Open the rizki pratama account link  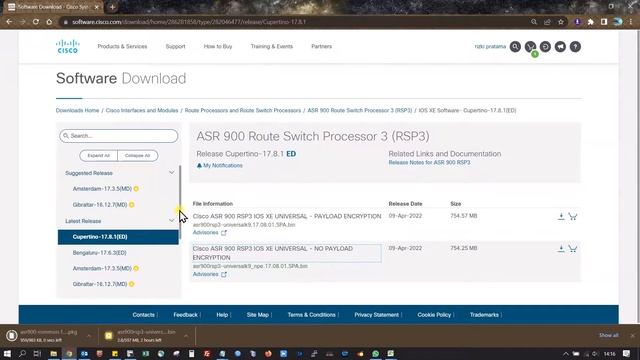coord(490,47)
